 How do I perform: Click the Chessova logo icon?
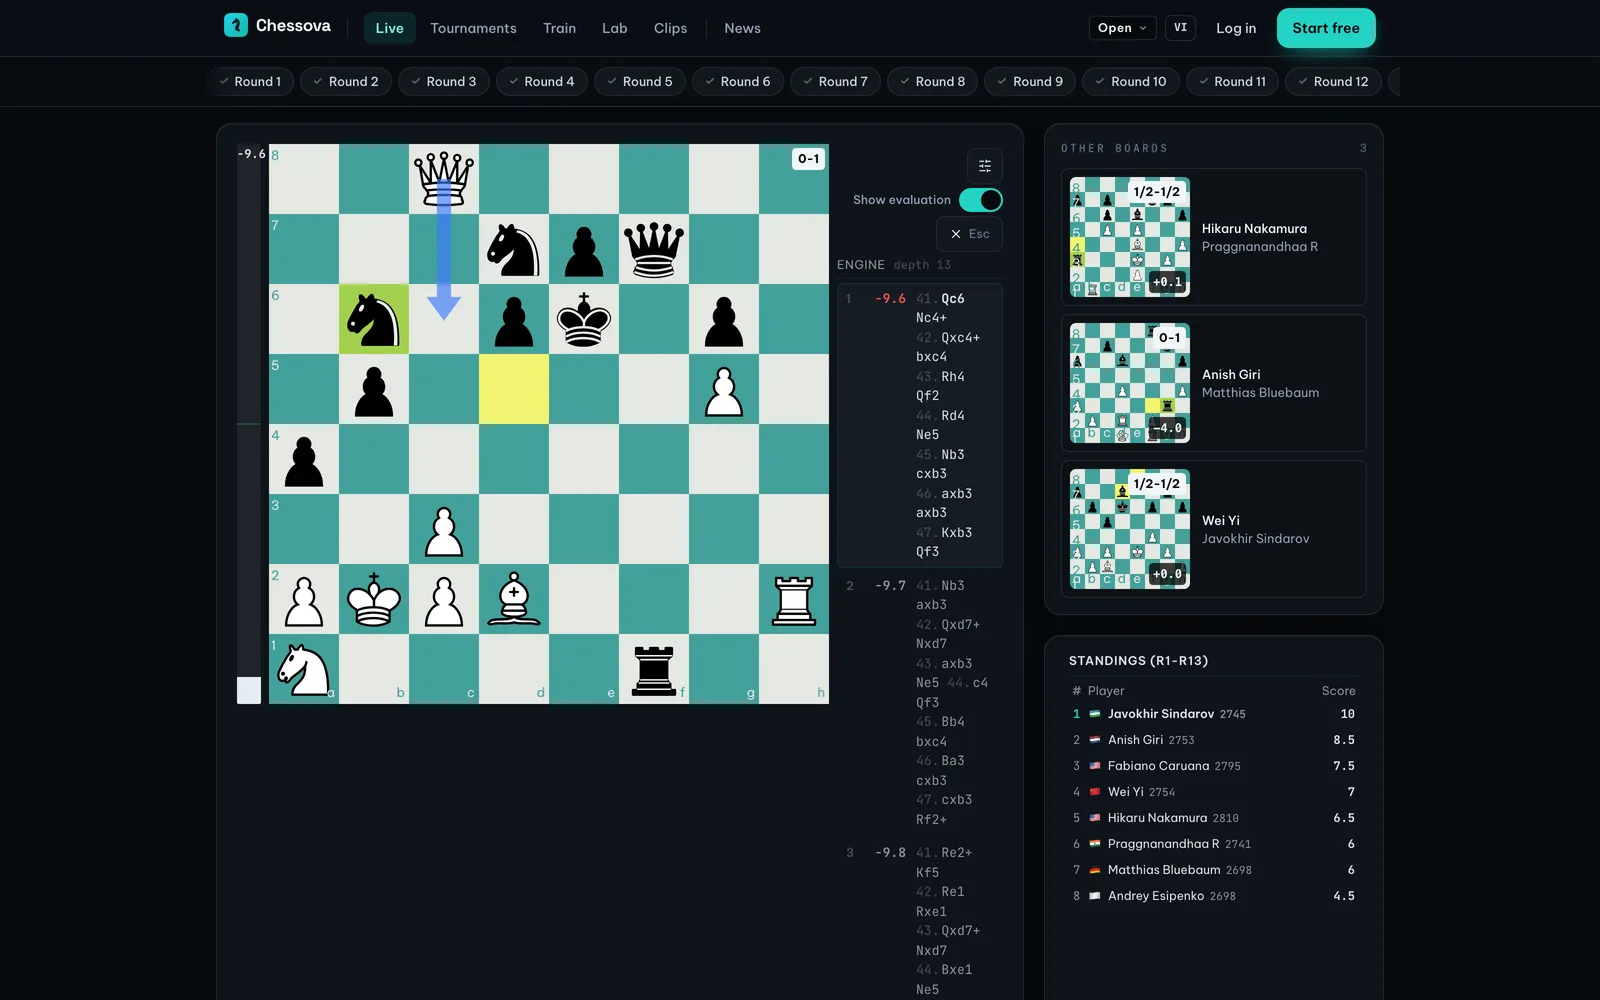236,25
